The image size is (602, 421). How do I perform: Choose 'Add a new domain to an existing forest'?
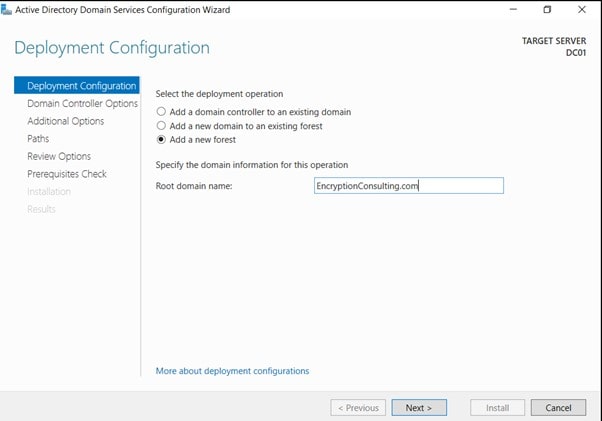(161, 126)
